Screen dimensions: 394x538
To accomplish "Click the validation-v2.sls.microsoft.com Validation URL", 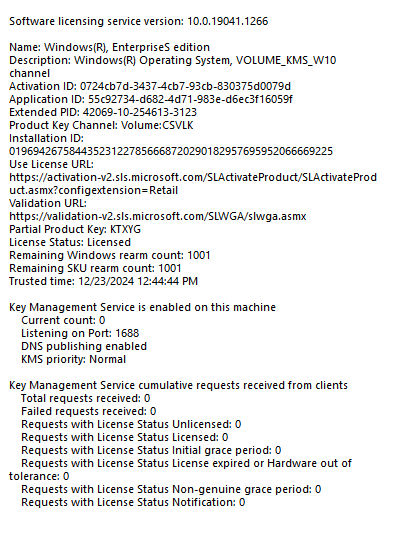I will [x=158, y=216].
